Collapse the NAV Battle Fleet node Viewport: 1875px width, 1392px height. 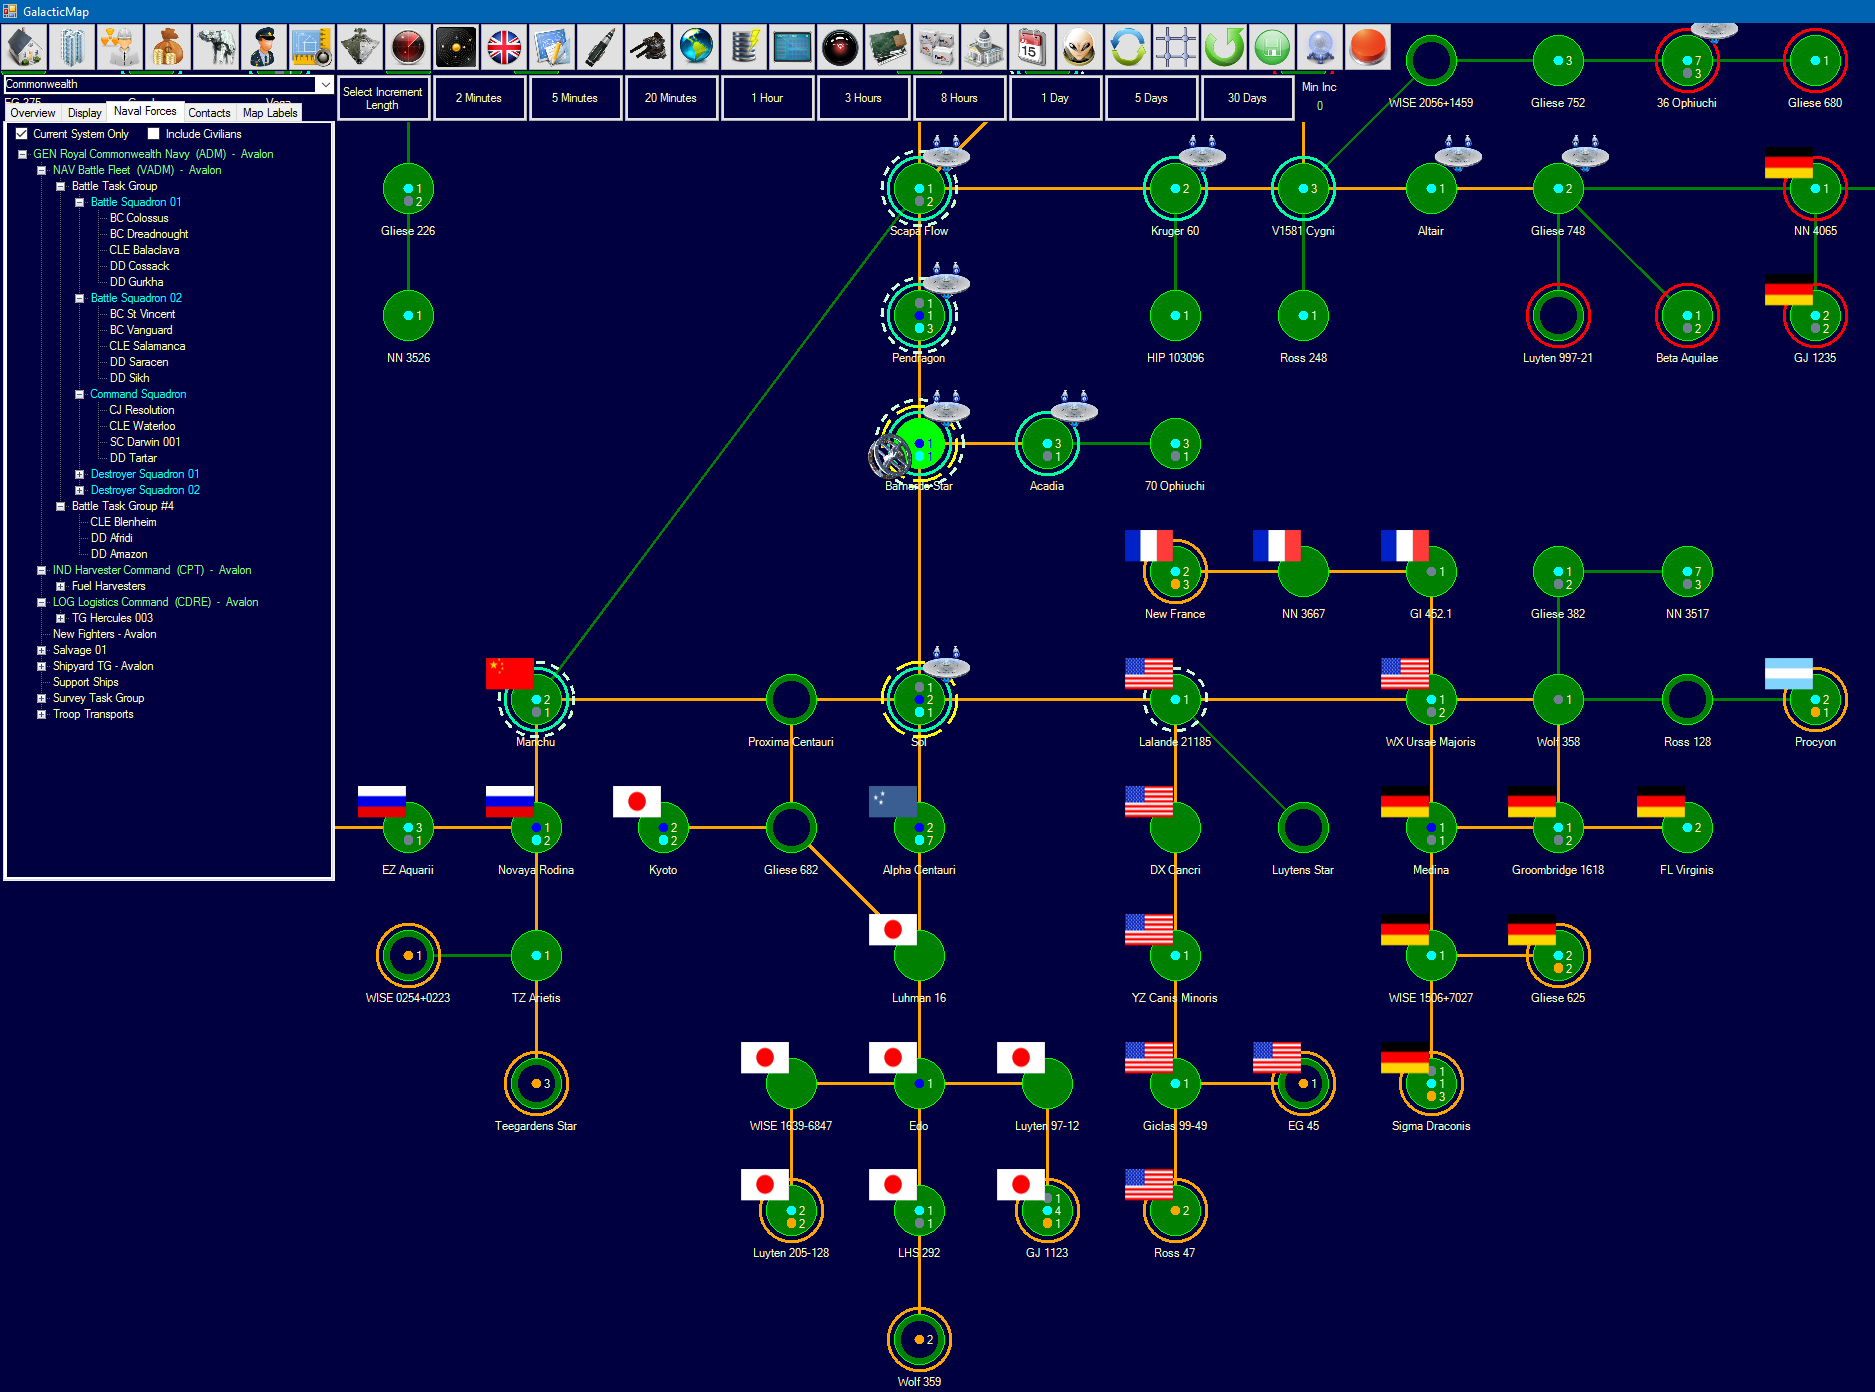(42, 170)
